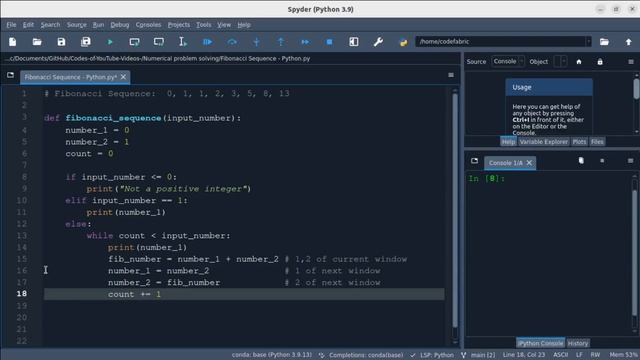Open the IPython console options menu
Viewport: 640px width, 360px height.
pyautogui.click(x=630, y=161)
